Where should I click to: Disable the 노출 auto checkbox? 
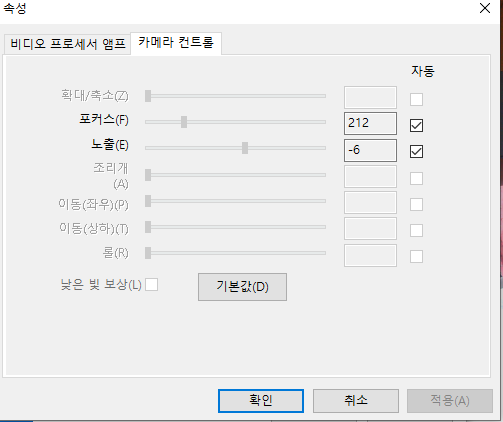point(416,151)
